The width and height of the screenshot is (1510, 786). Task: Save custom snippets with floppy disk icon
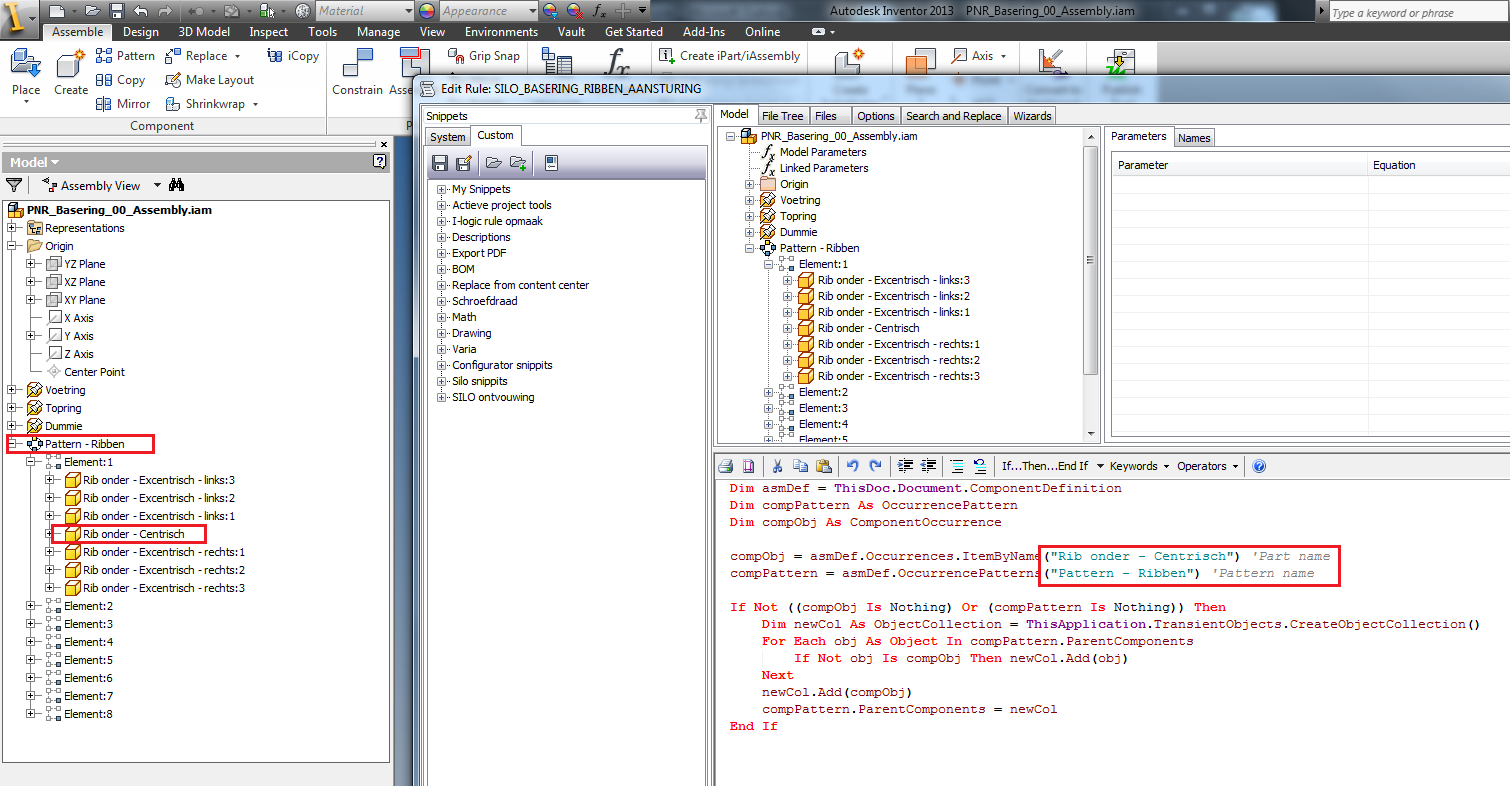(440, 162)
